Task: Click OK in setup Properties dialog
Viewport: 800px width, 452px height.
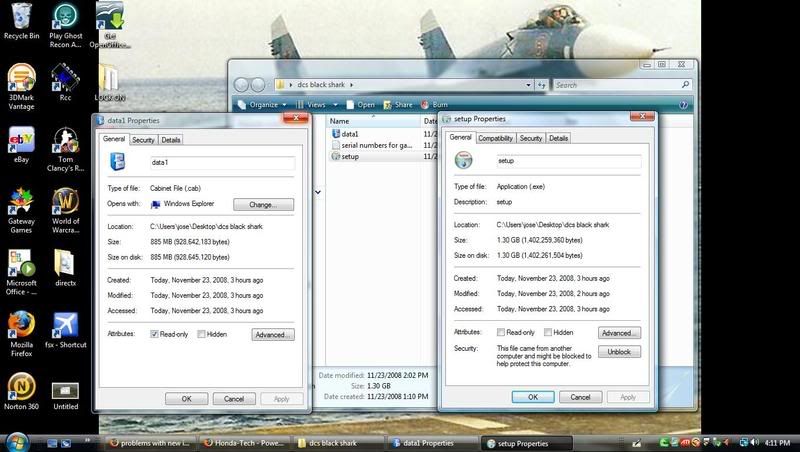Action: (533, 397)
